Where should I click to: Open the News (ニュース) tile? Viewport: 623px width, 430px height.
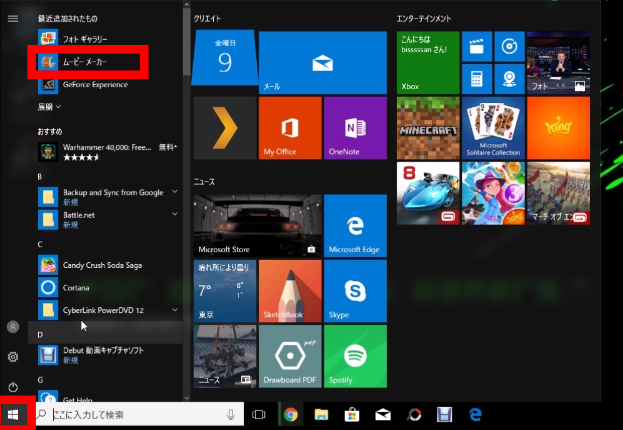point(225,356)
